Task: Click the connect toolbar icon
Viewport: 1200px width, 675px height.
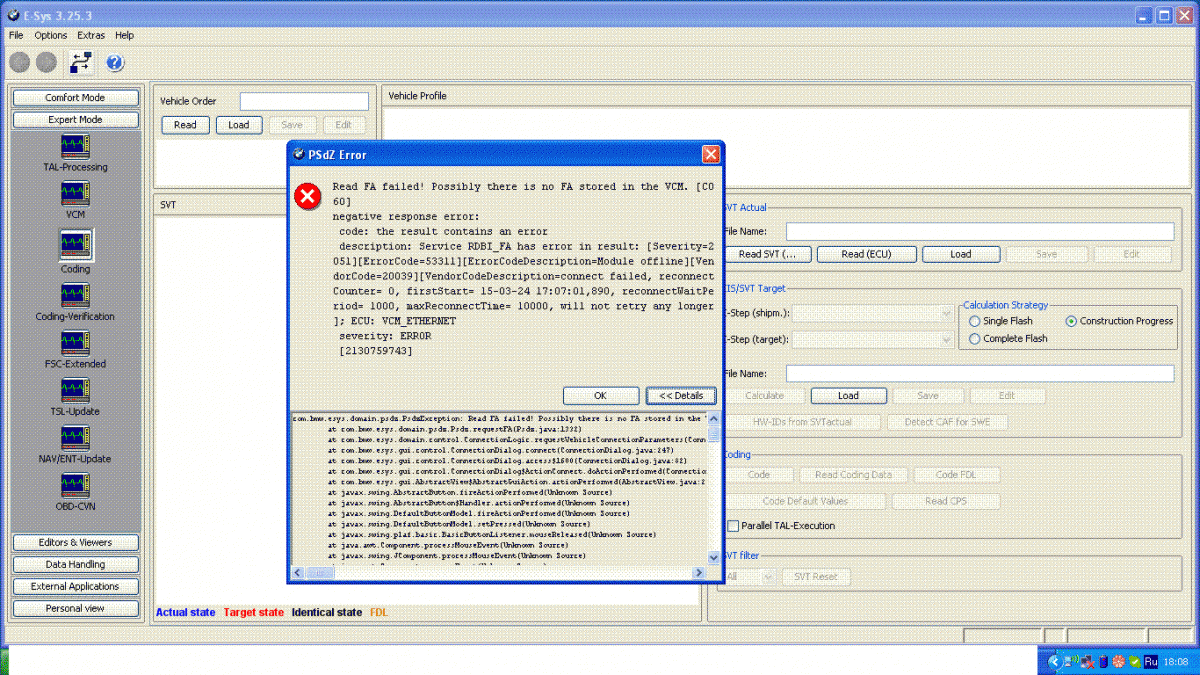Action: click(81, 63)
